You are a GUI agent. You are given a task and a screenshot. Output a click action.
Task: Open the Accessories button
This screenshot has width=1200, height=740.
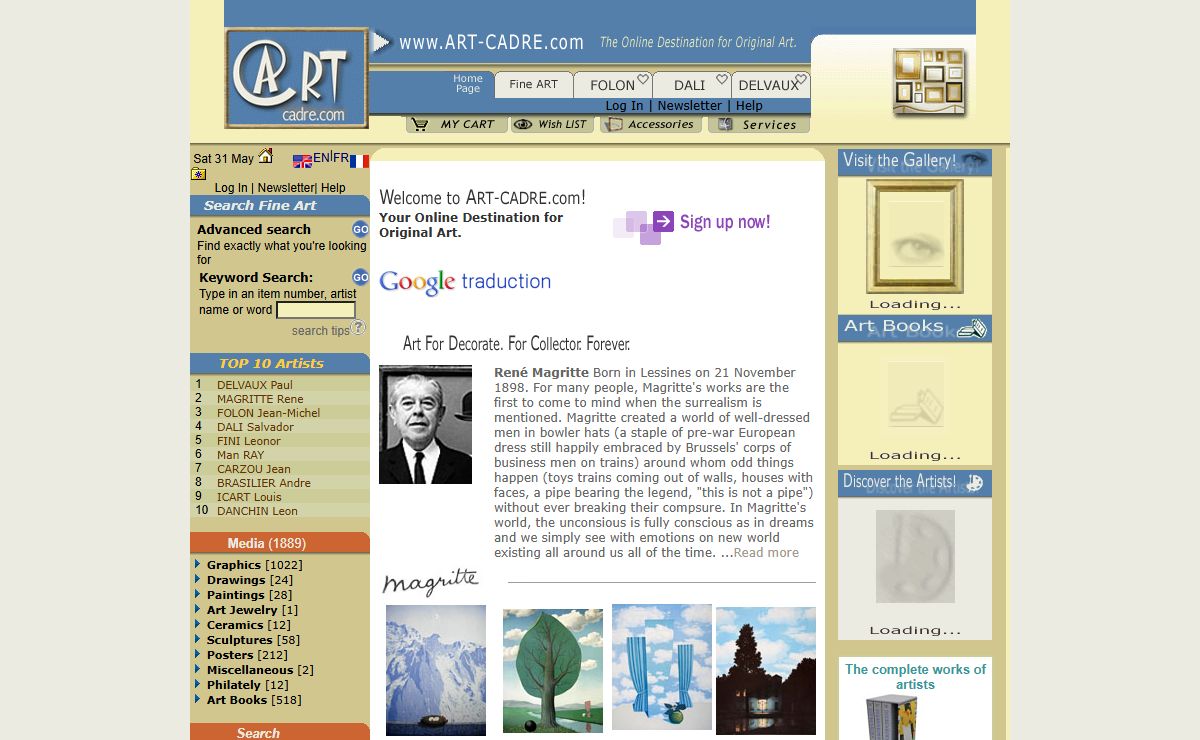(x=650, y=124)
